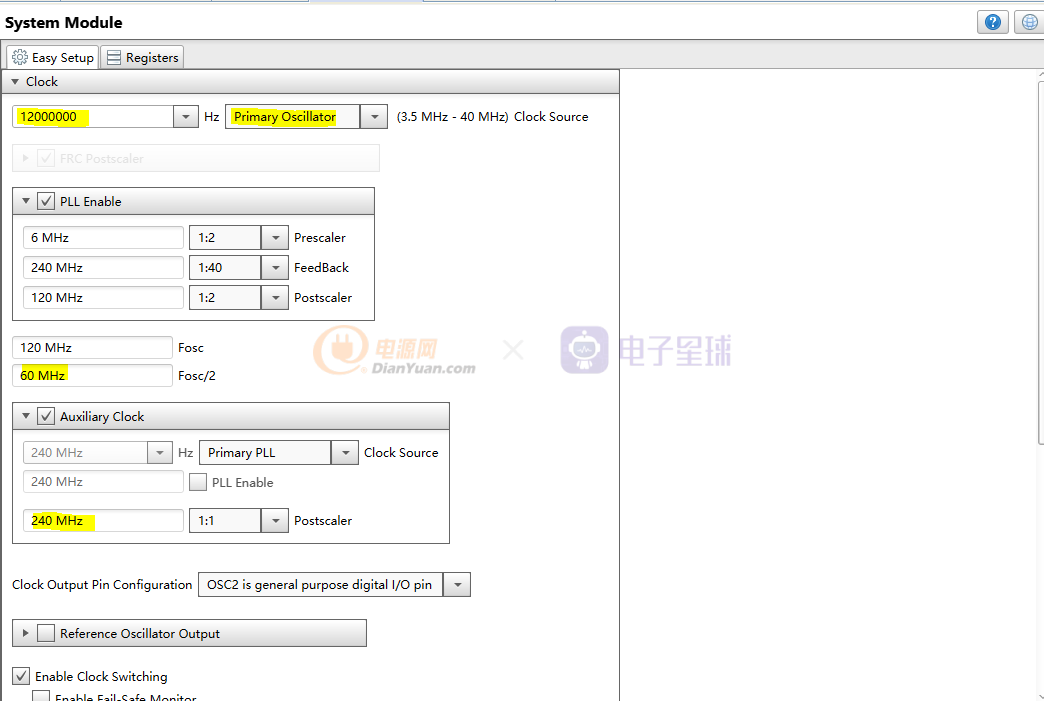Open the Auxiliary Clock 1:1 Postscaler dropdown
This screenshot has height=701, width=1044.
(274, 521)
